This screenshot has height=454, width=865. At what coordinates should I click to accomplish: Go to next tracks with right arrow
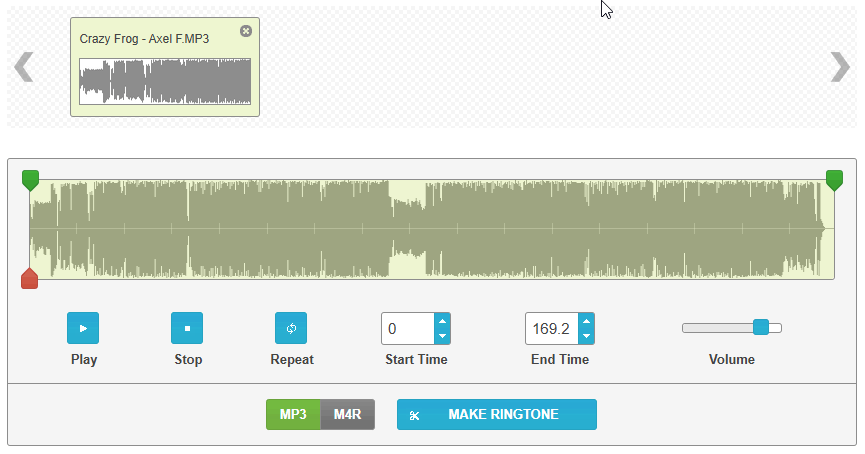tap(840, 67)
